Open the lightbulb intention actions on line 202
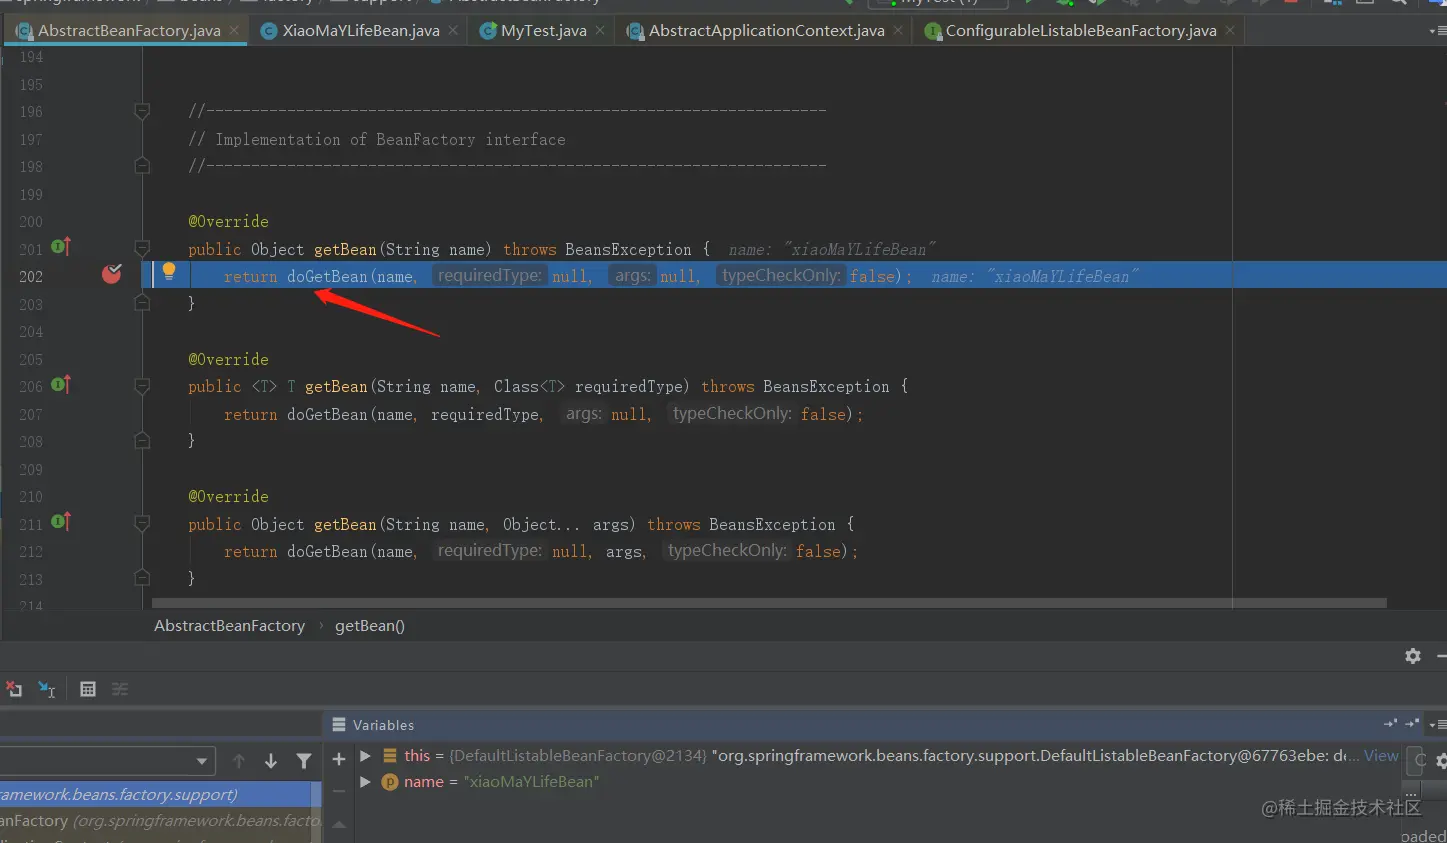Image resolution: width=1447 pixels, height=843 pixels. coord(169,271)
